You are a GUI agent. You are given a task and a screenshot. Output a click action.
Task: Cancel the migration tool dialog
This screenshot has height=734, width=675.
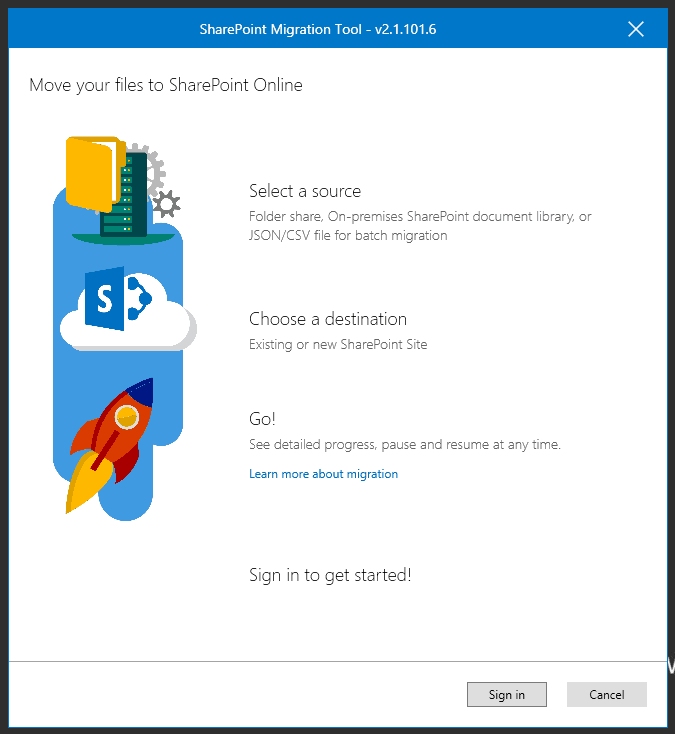(607, 694)
